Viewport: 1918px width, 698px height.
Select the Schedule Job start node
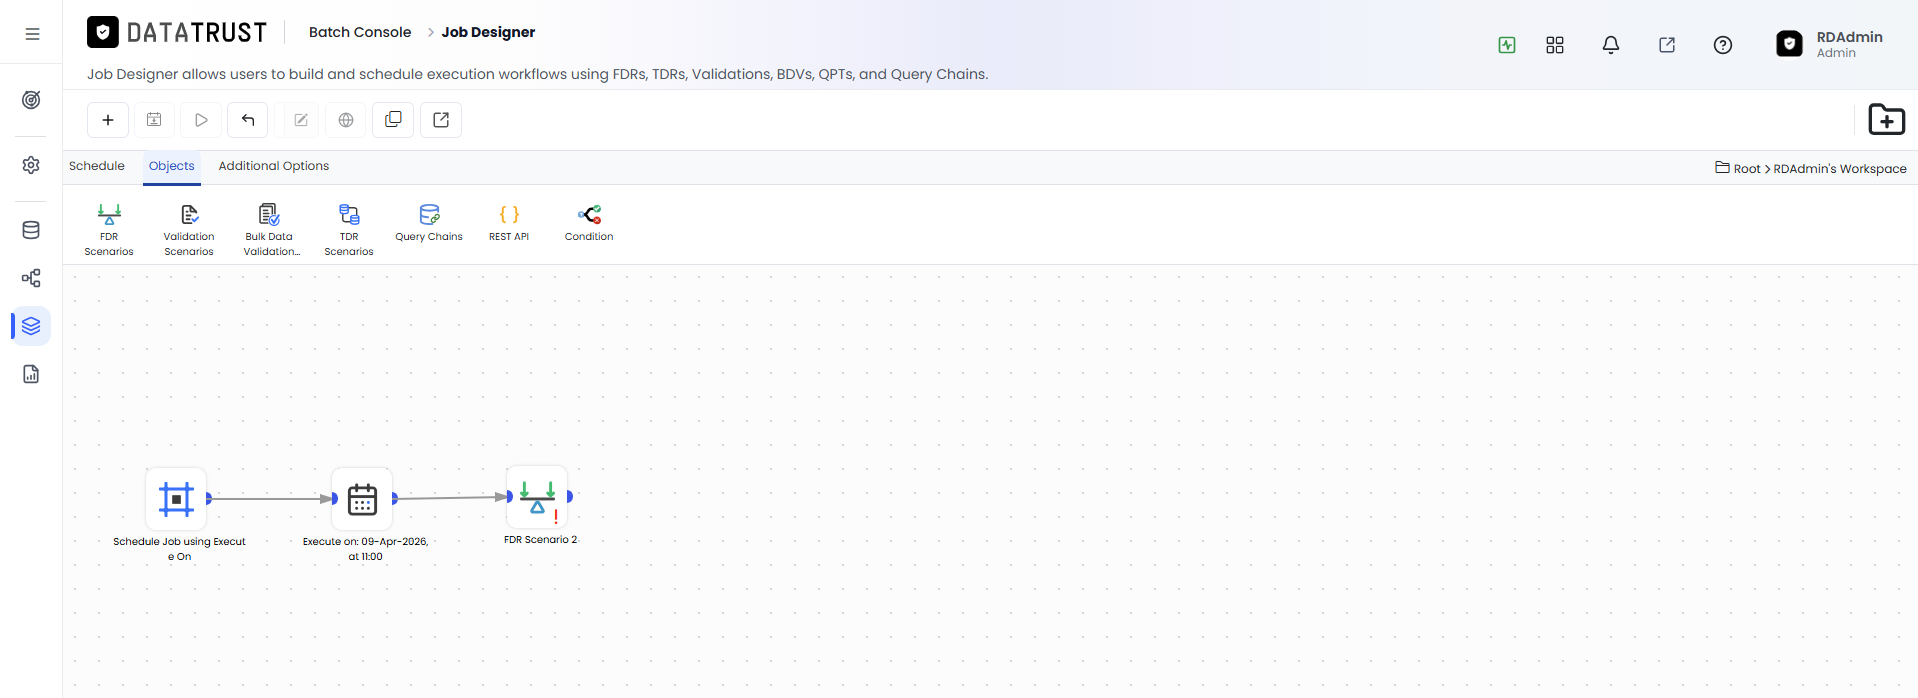(x=176, y=498)
